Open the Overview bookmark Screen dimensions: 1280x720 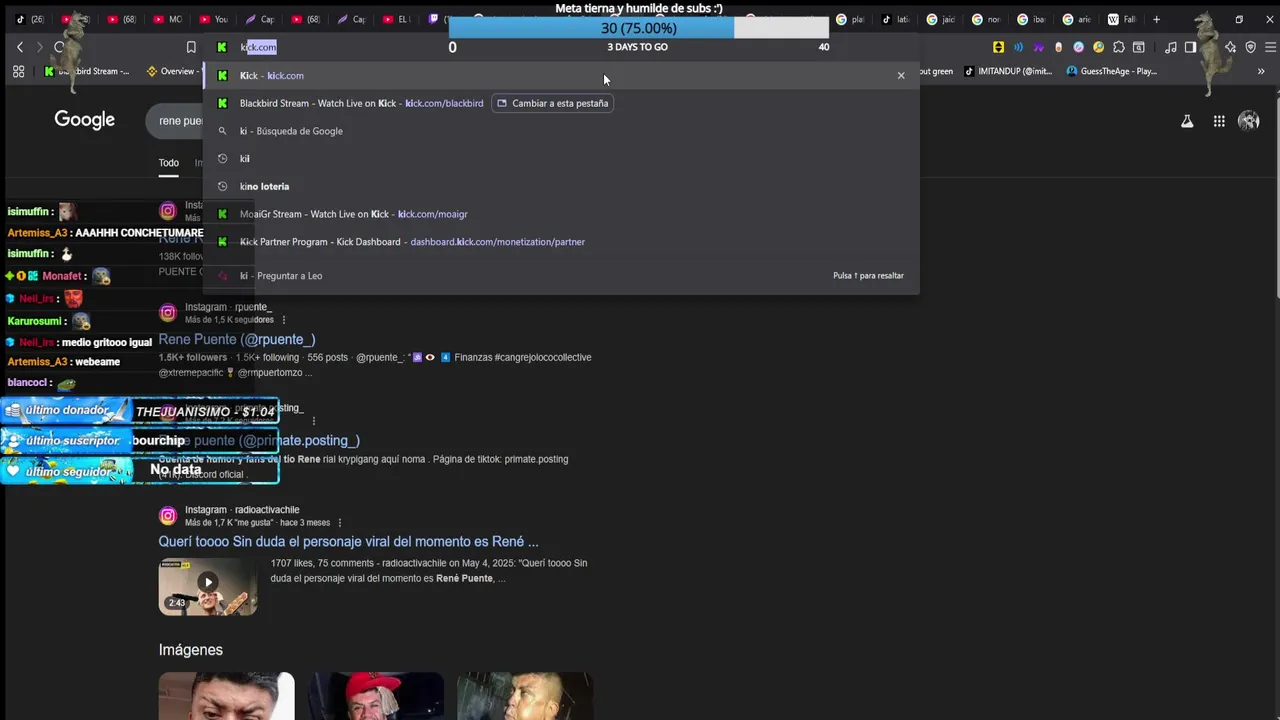[172, 71]
